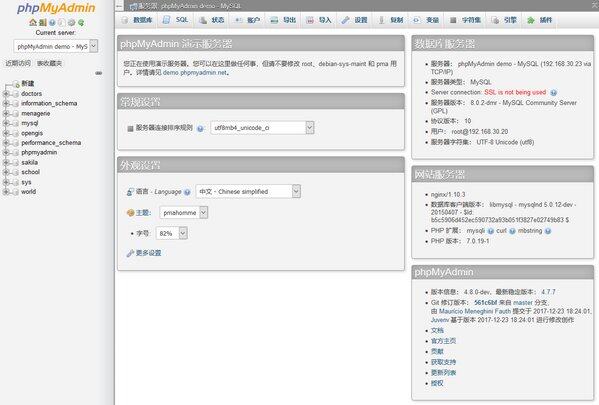The width and height of the screenshot is (599, 405).
Task: Expand the doctors database node
Action: point(6,94)
